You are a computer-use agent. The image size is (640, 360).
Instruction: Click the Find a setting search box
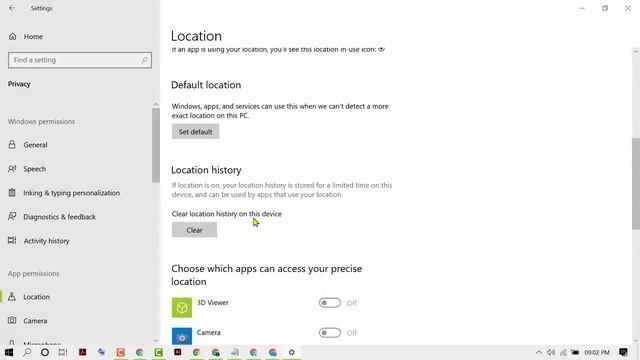(x=80, y=60)
